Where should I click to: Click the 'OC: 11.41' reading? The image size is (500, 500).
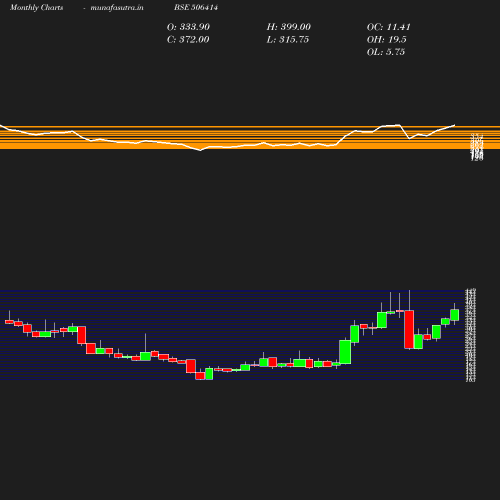[389, 27]
